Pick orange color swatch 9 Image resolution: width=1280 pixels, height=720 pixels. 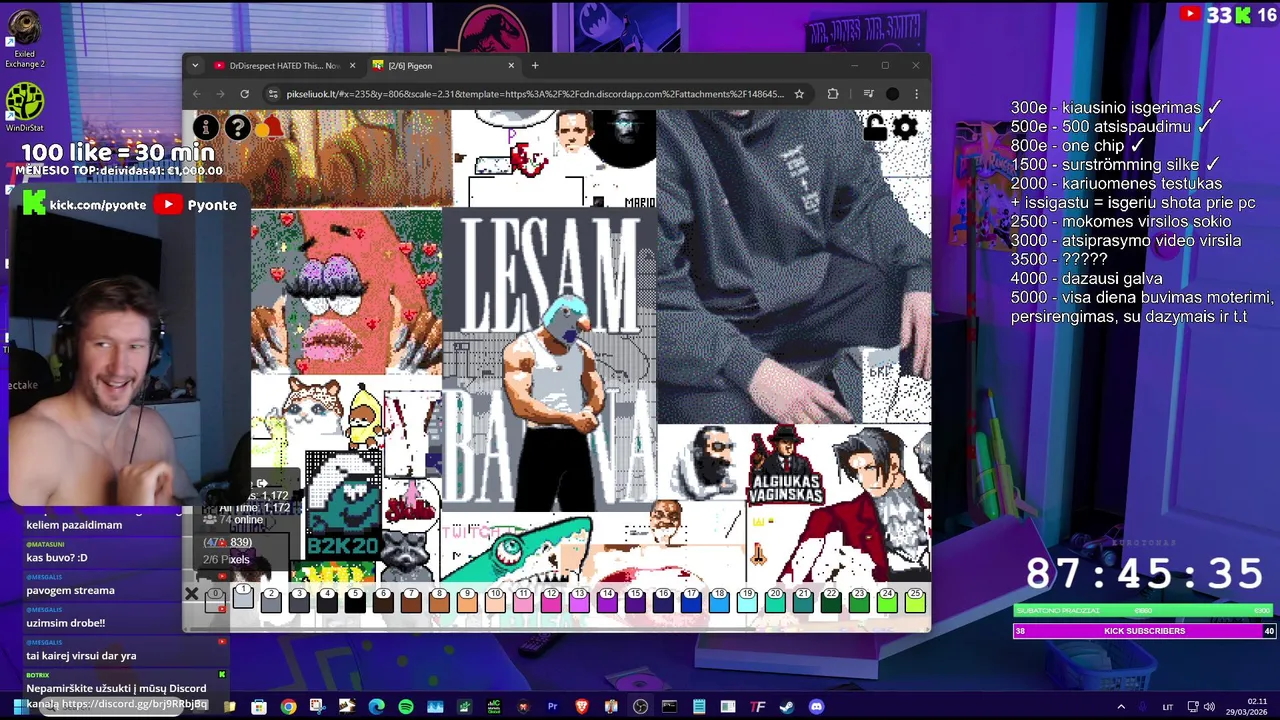tap(467, 600)
